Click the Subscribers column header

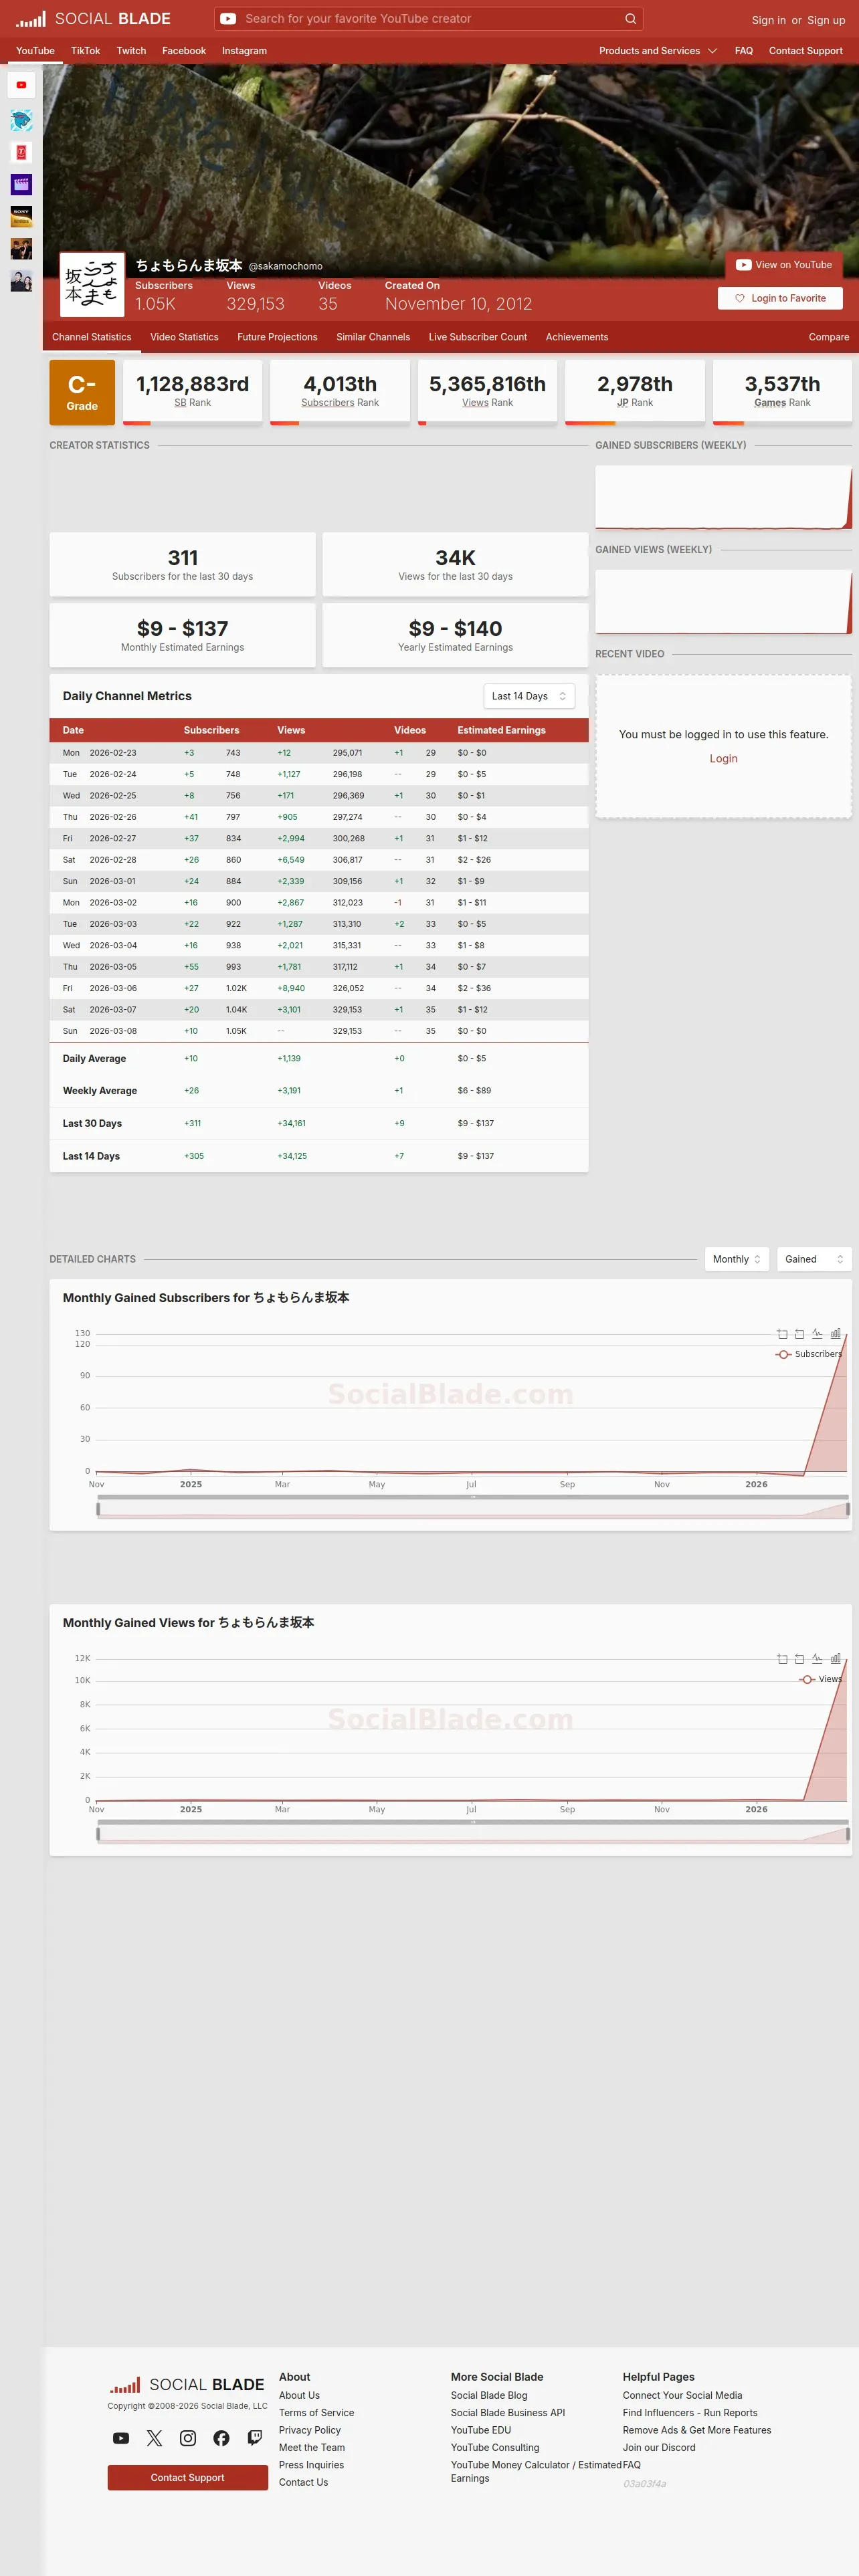pos(211,730)
